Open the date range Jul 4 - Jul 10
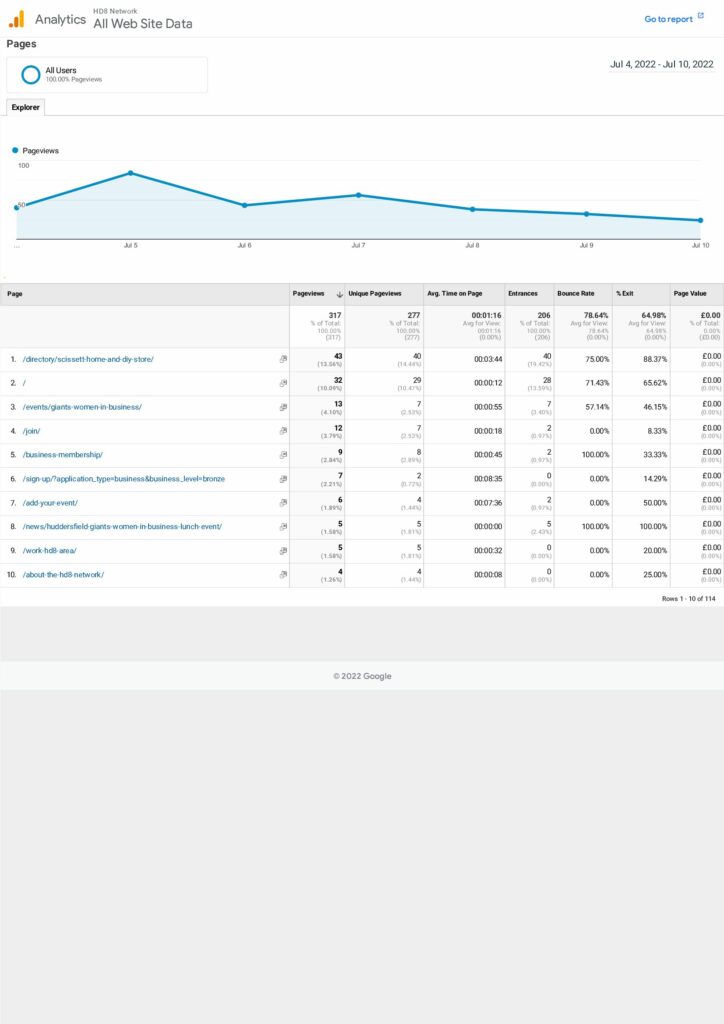 tap(661, 64)
